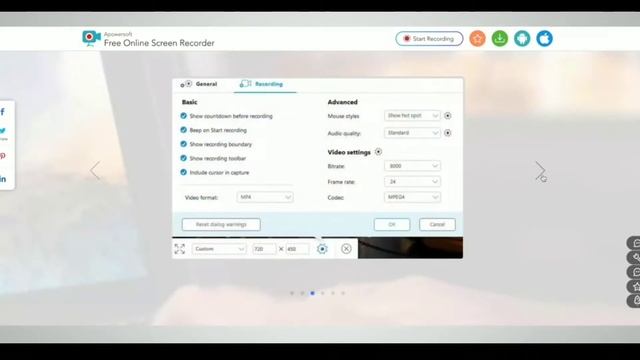
Task: Click bottom dark side widget icon
Action: 634,301
